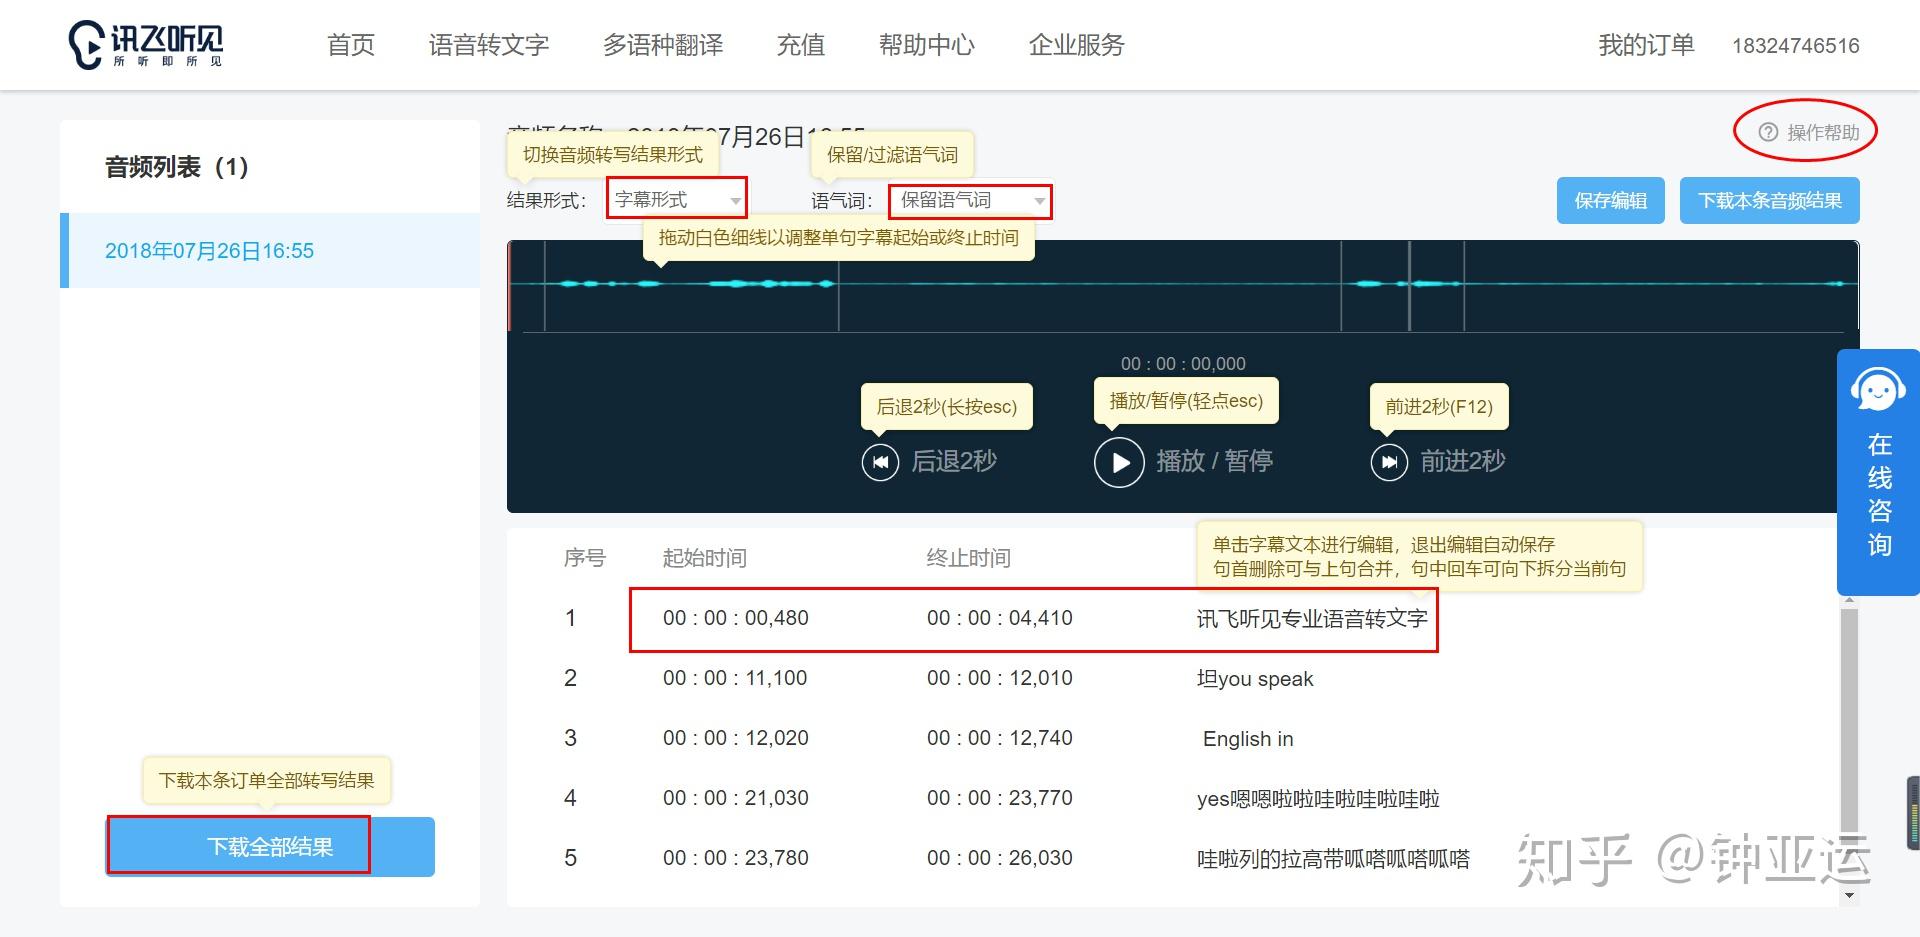This screenshot has height=937, width=1920.
Task: Click the forward 2 seconds icon
Action: pyautogui.click(x=1389, y=462)
